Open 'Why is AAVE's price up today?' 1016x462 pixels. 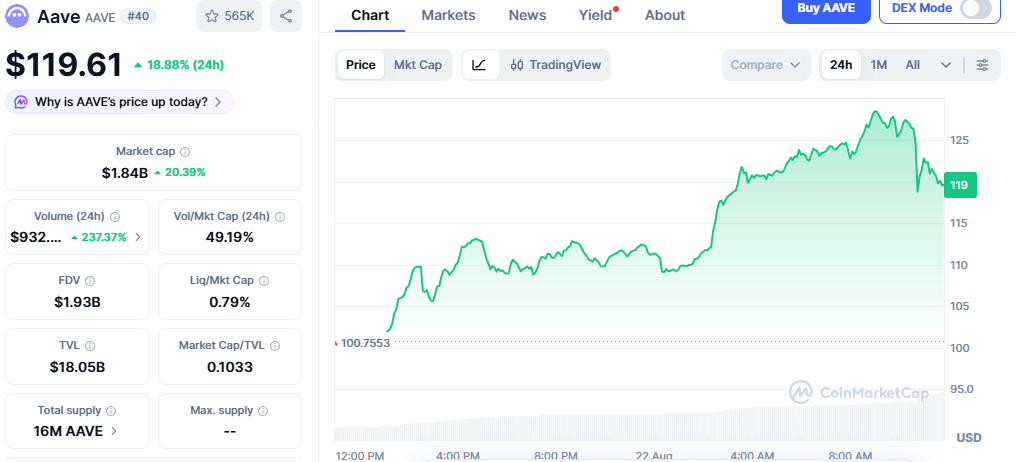tap(120, 102)
